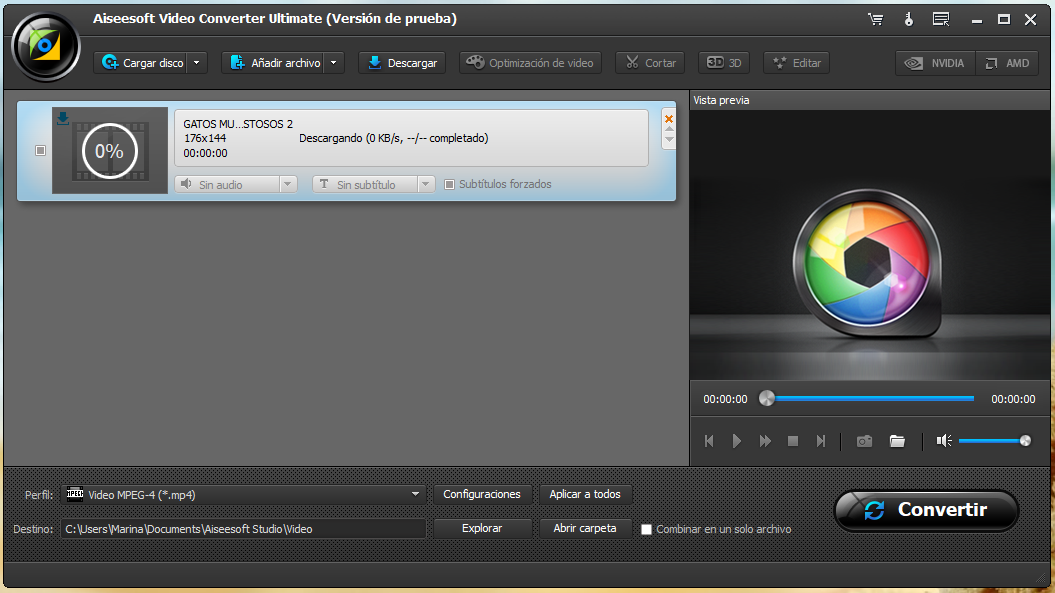
Task: Click the Stop playback button
Action: [x=793, y=441]
